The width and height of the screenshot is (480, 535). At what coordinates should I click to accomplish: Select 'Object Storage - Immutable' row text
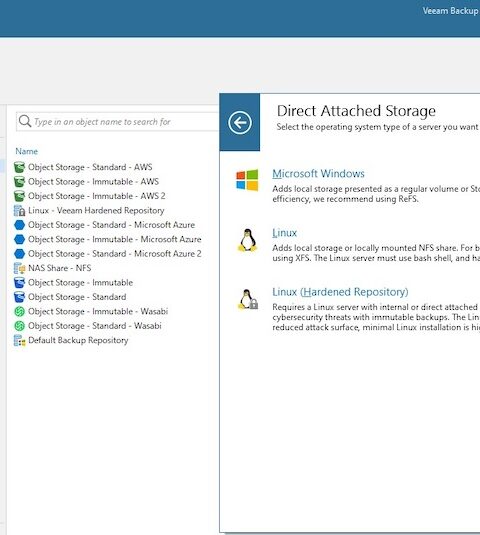coord(81,283)
